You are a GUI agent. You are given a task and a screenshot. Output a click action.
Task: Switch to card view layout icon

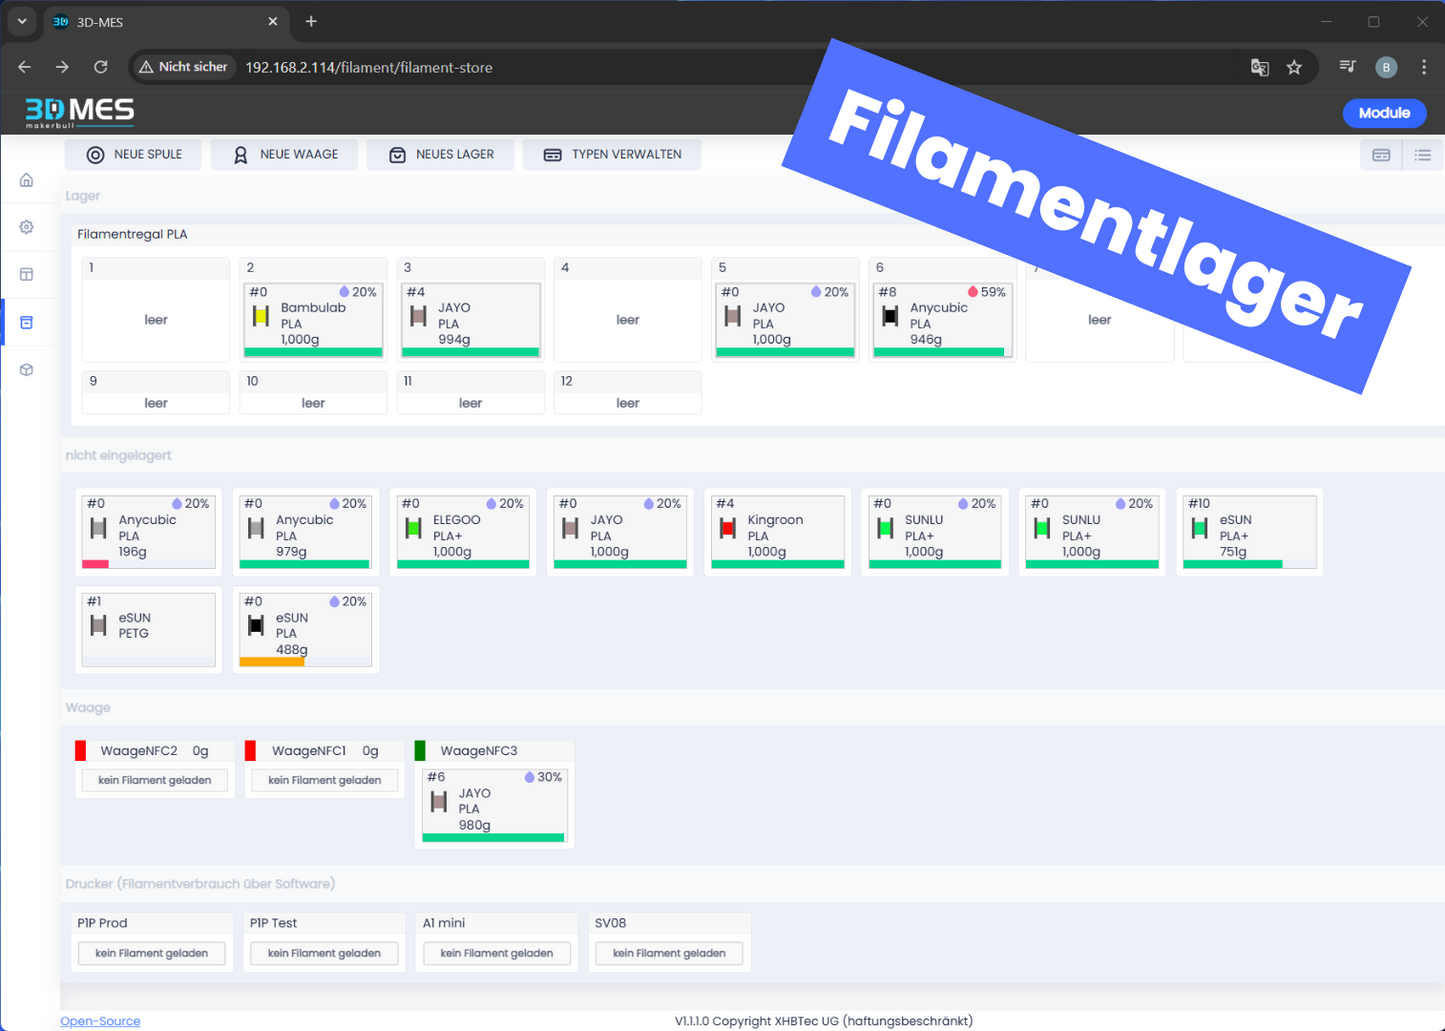(x=1381, y=155)
